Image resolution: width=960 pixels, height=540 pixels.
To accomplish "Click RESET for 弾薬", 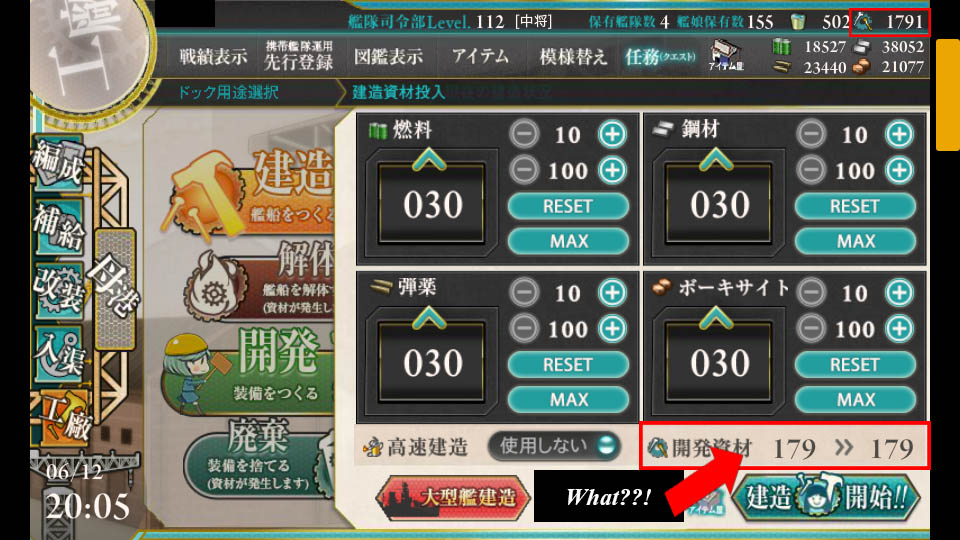I will point(568,365).
